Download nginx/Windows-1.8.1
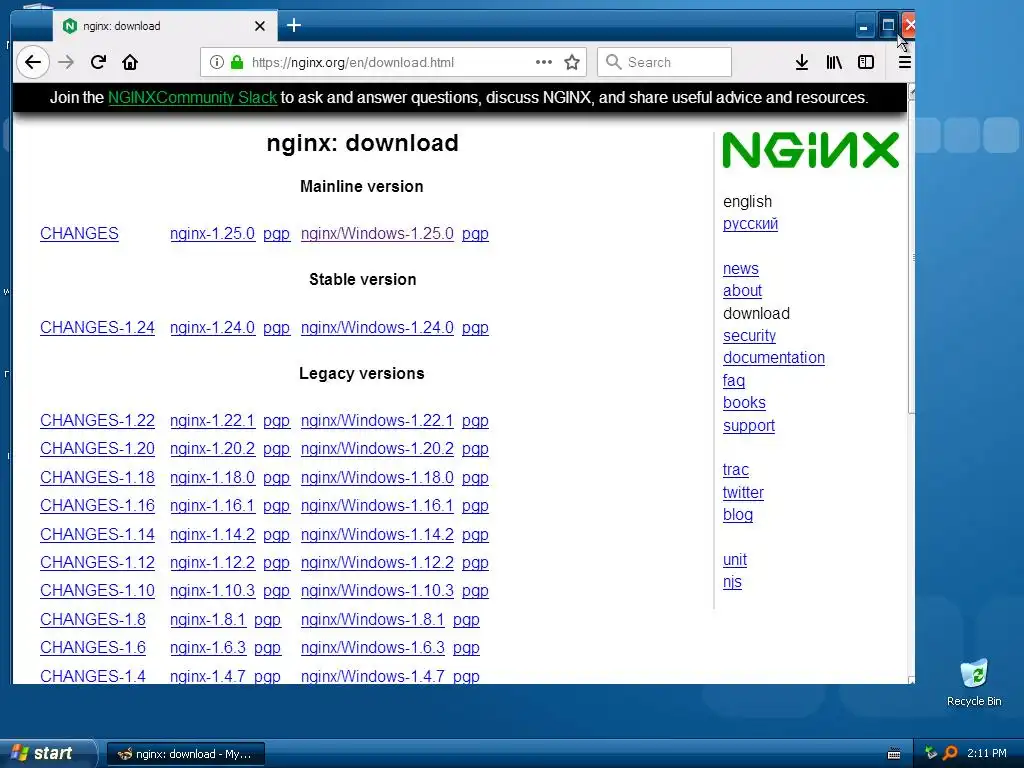 (372, 619)
